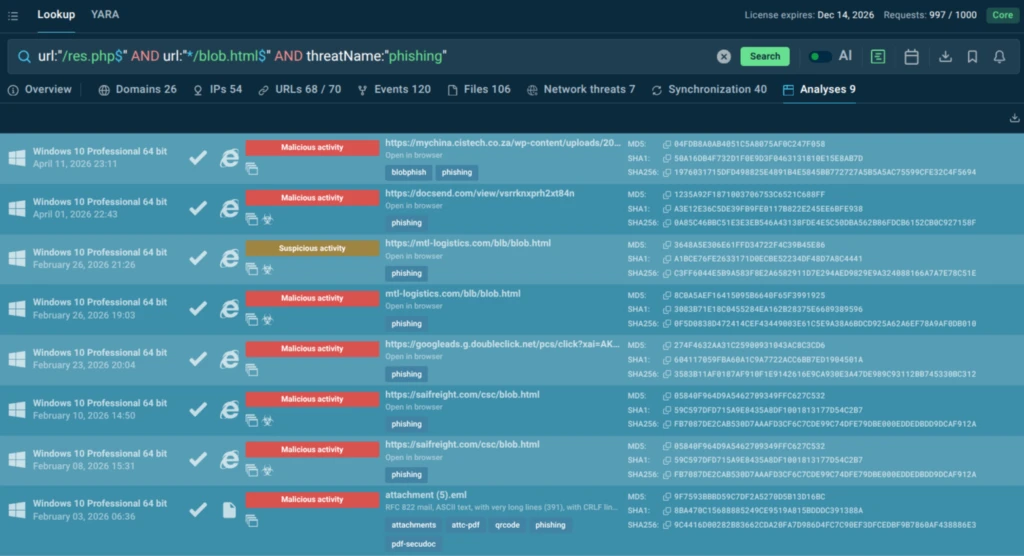
Task: Copy MD5 hash of the first analysis
Action: click(x=667, y=144)
